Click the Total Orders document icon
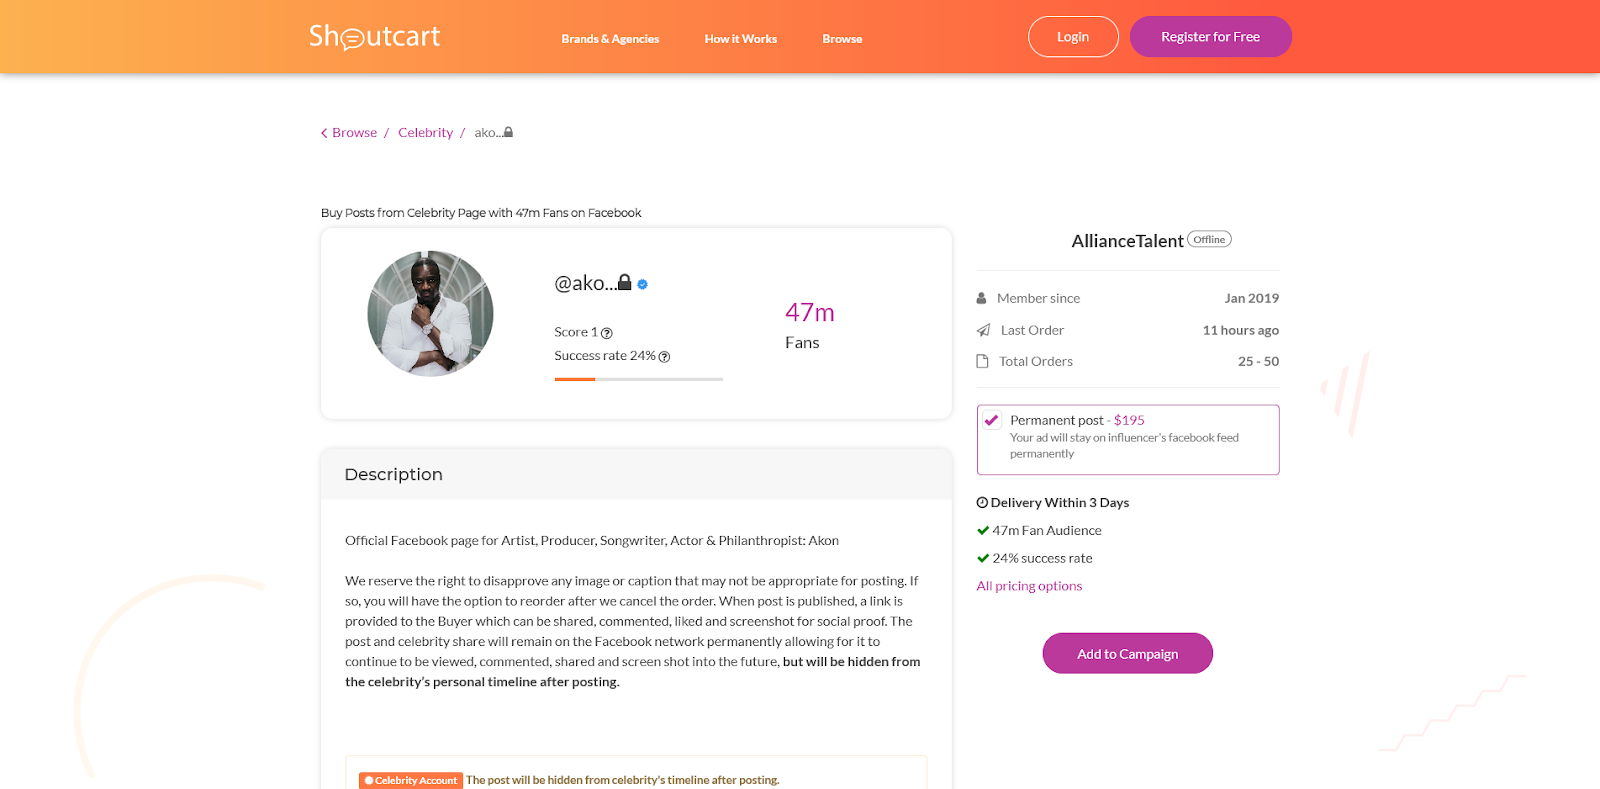The height and width of the screenshot is (789, 1600). [x=982, y=361]
